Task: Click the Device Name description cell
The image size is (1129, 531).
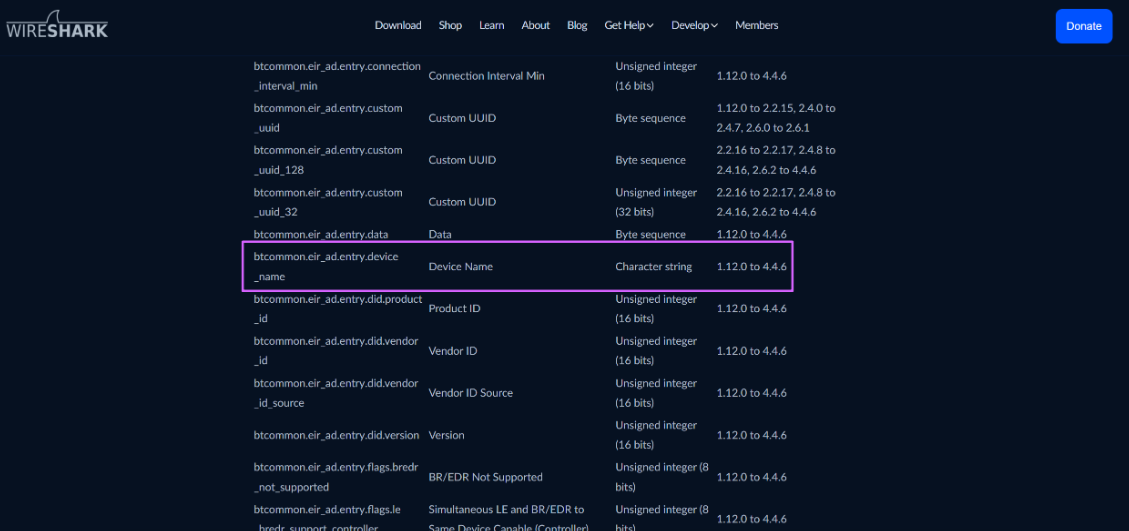Action: click(460, 267)
